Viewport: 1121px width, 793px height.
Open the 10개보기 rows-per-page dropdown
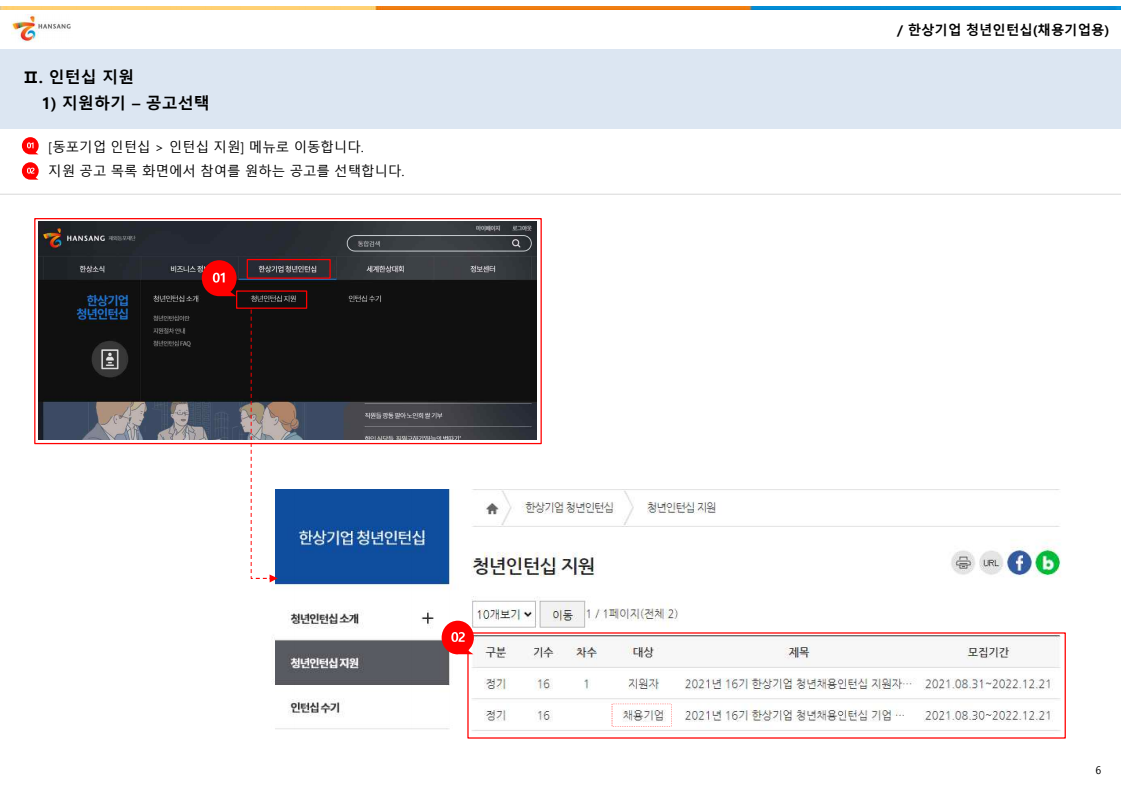point(504,614)
